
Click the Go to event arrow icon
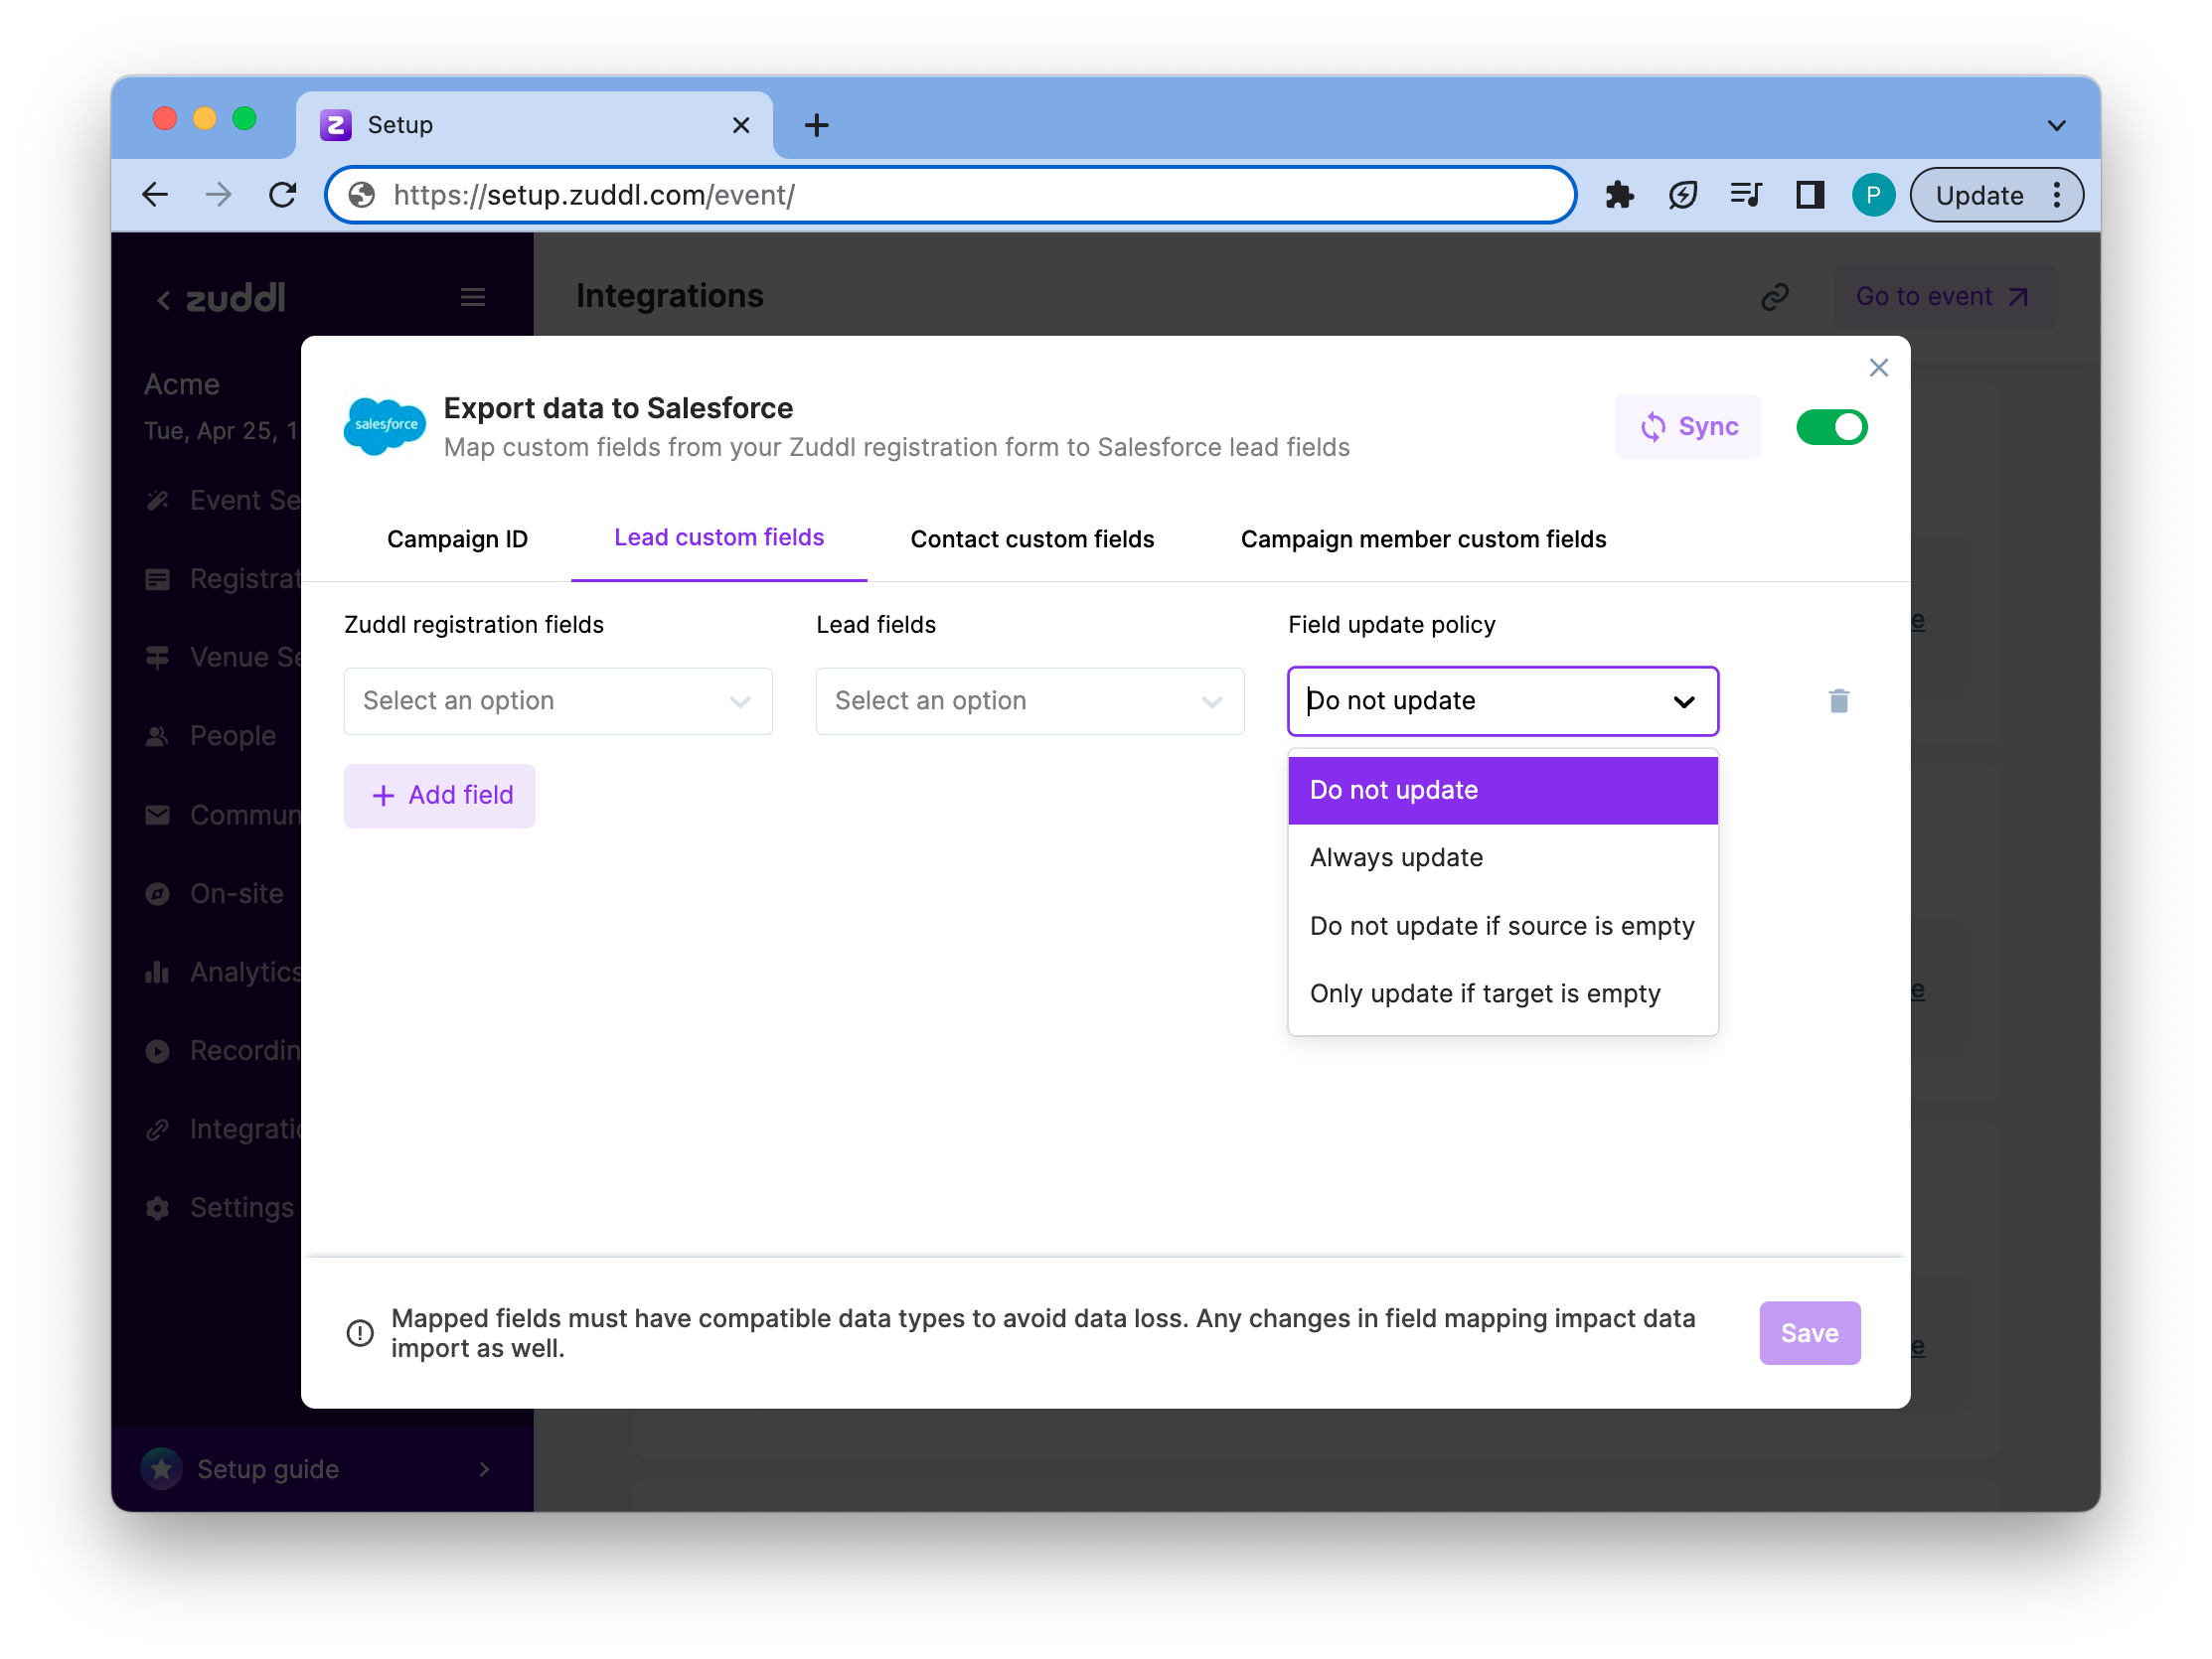tap(2020, 296)
